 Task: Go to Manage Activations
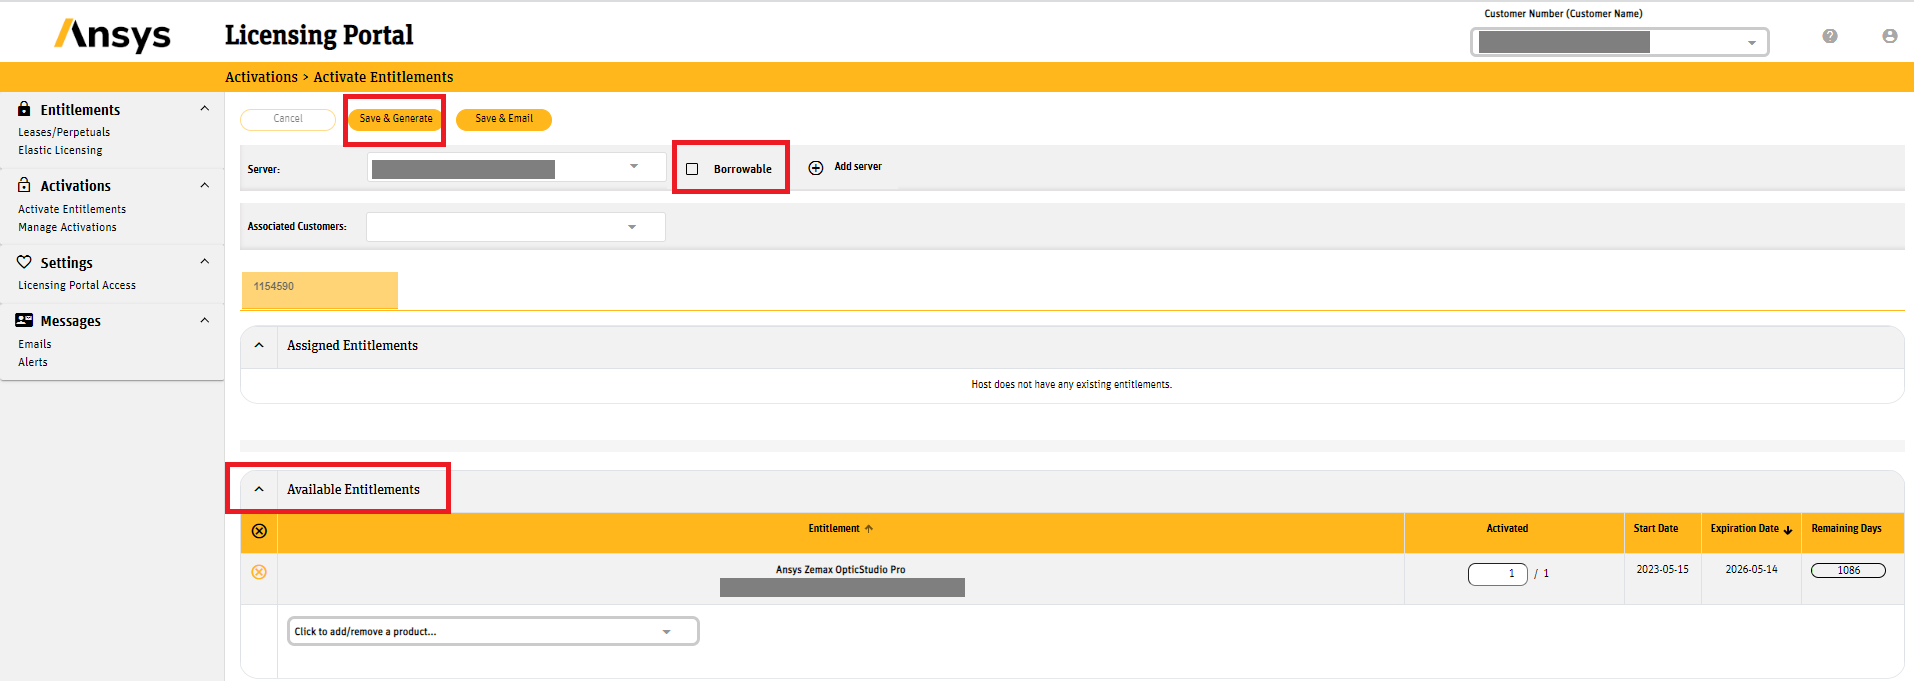(x=67, y=227)
